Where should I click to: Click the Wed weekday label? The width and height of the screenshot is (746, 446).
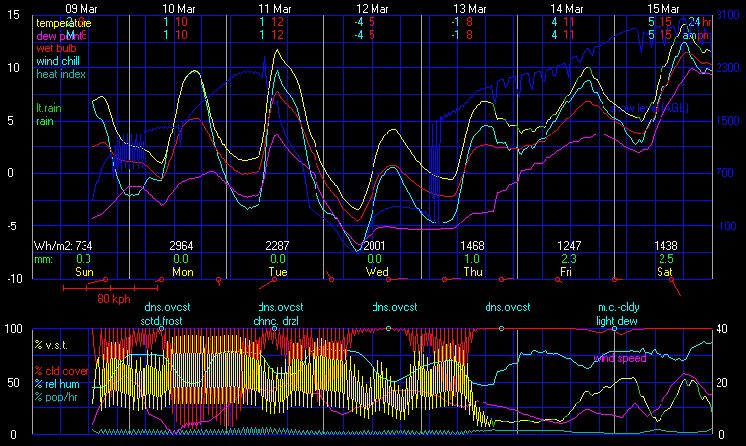point(377,272)
